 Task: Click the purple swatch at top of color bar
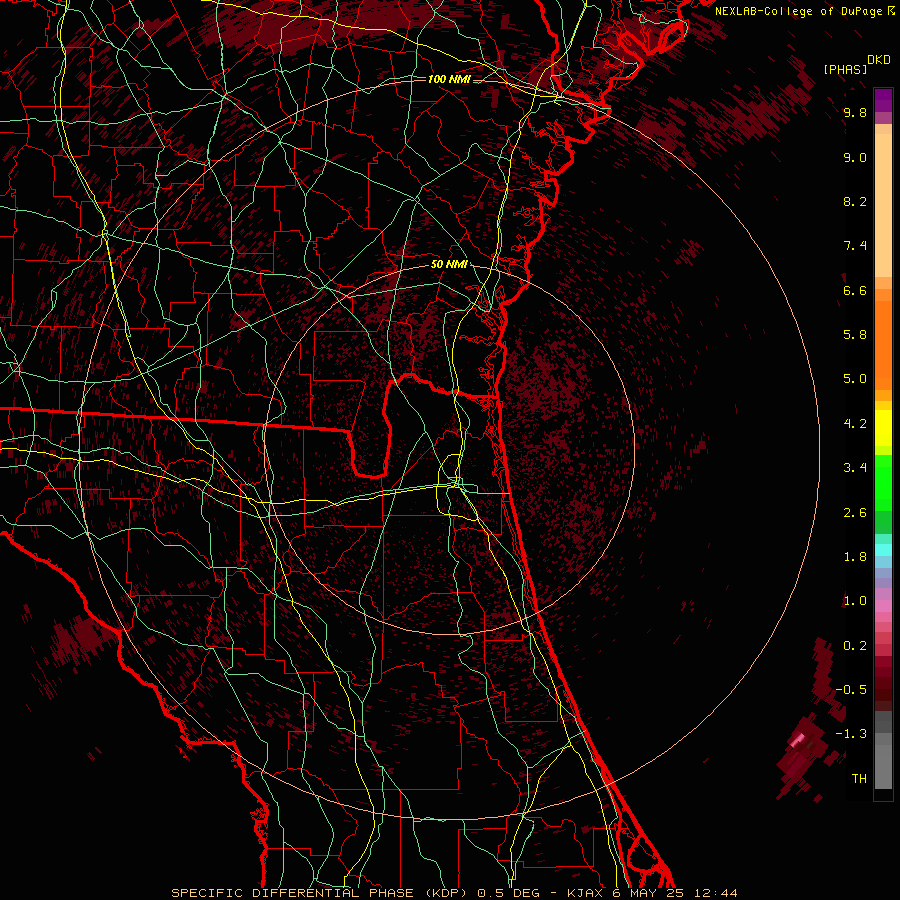(x=883, y=100)
